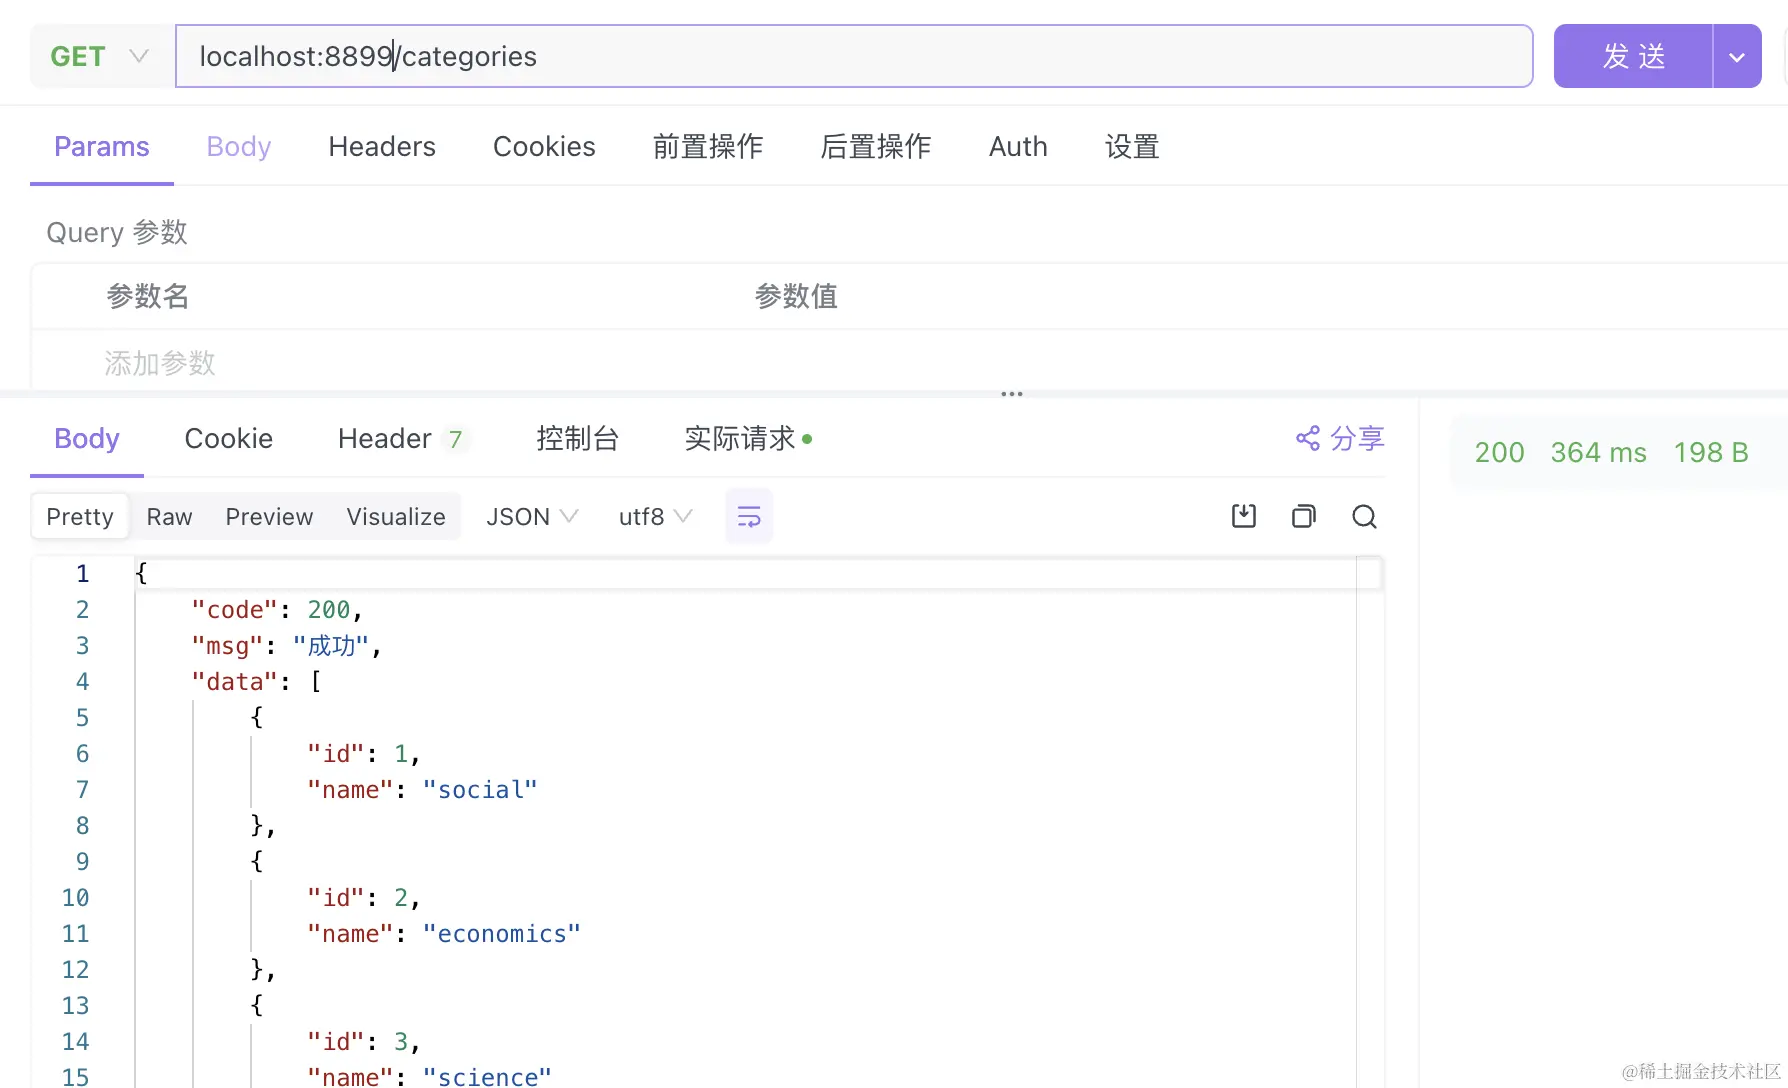Click the copy response icon
Viewport: 1788px width, 1088px height.
point(1304,516)
